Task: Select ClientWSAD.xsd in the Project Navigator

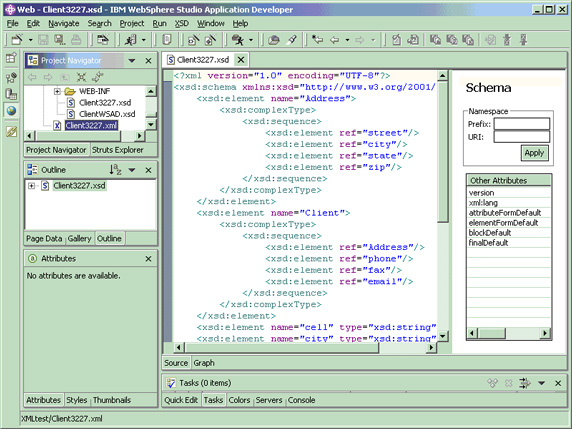Action: click(x=107, y=114)
